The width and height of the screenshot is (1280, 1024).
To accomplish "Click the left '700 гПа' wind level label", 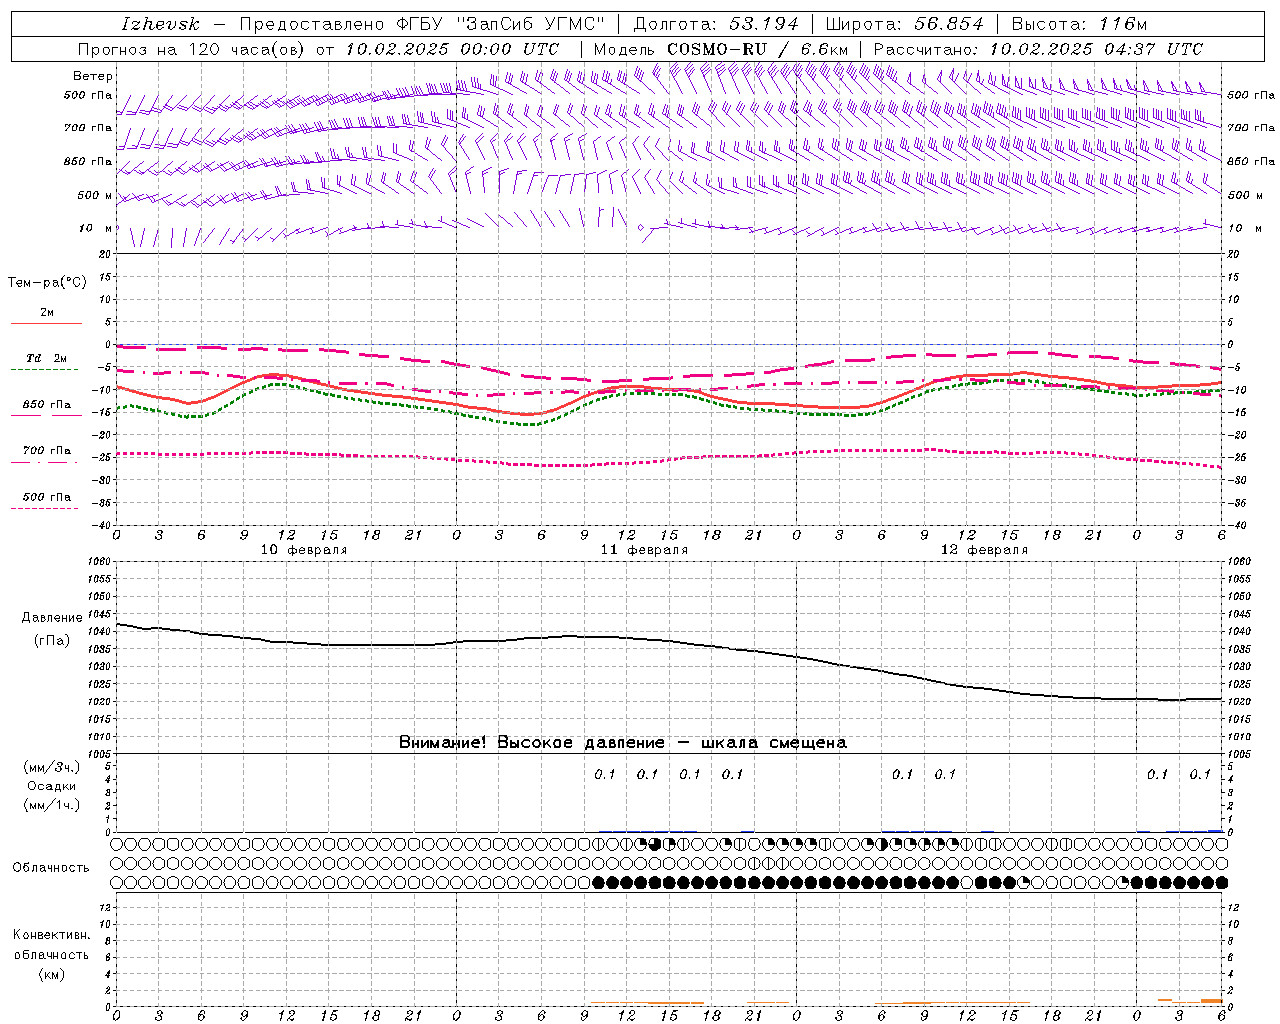I will (x=88, y=128).
